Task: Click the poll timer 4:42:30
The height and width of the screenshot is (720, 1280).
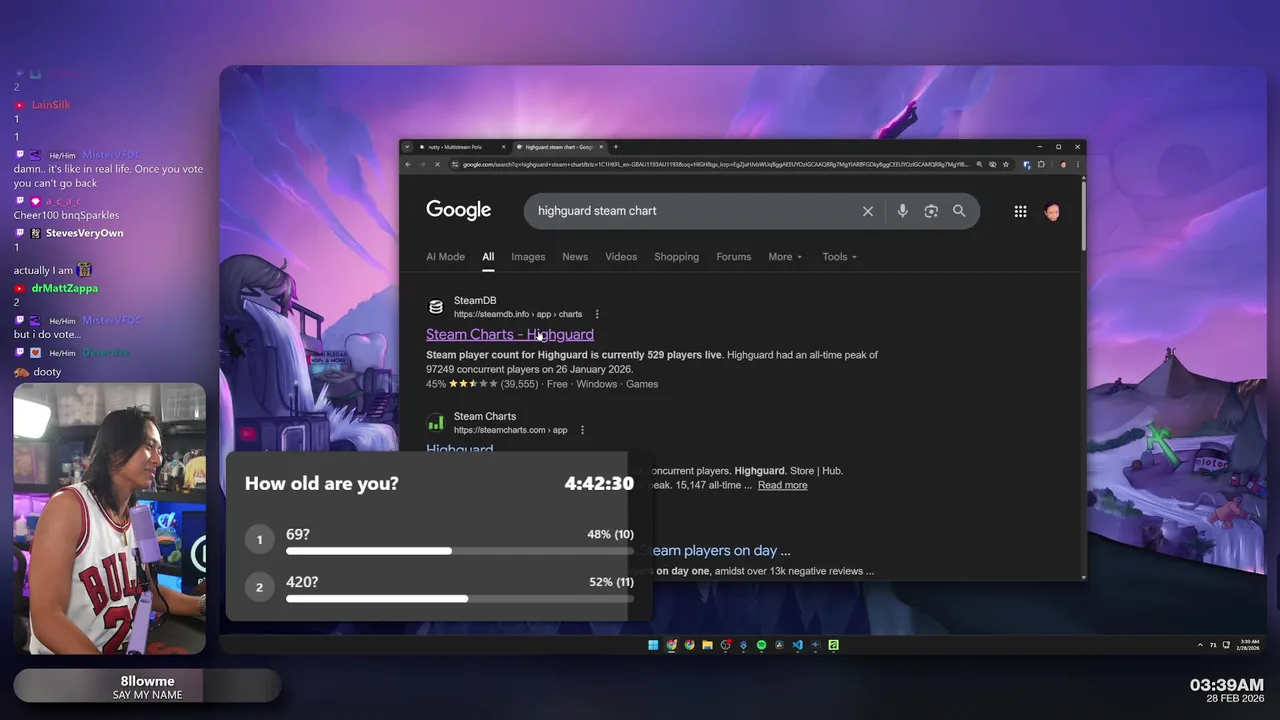Action: [x=599, y=483]
